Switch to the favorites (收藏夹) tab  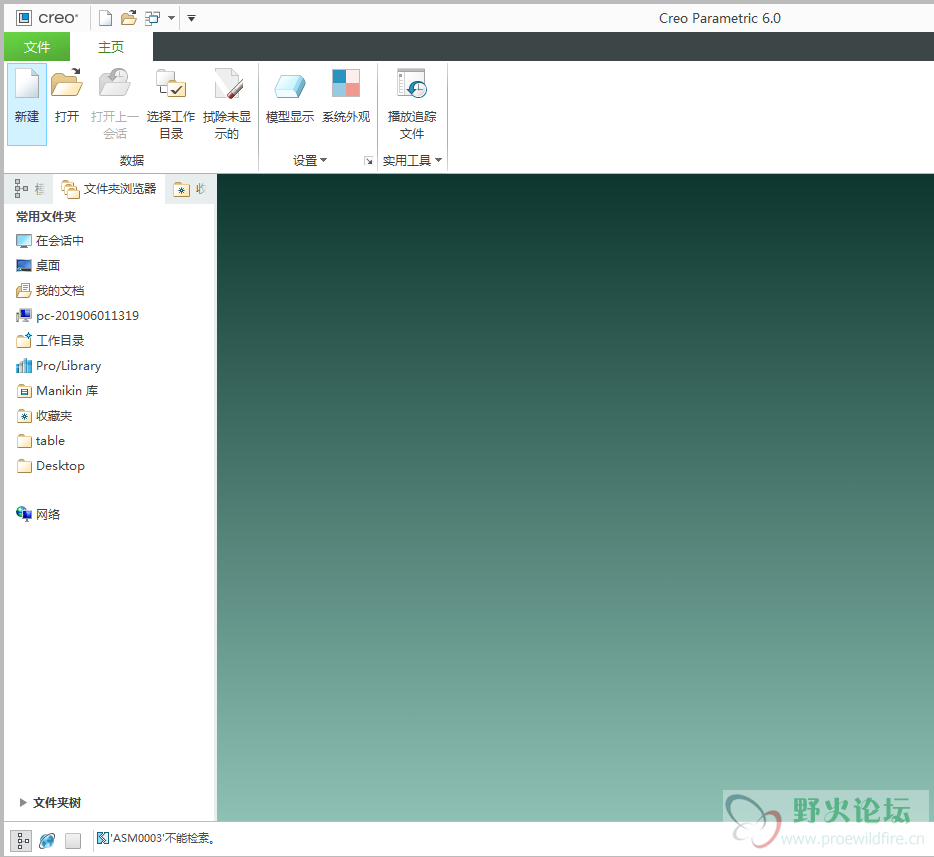click(x=190, y=189)
